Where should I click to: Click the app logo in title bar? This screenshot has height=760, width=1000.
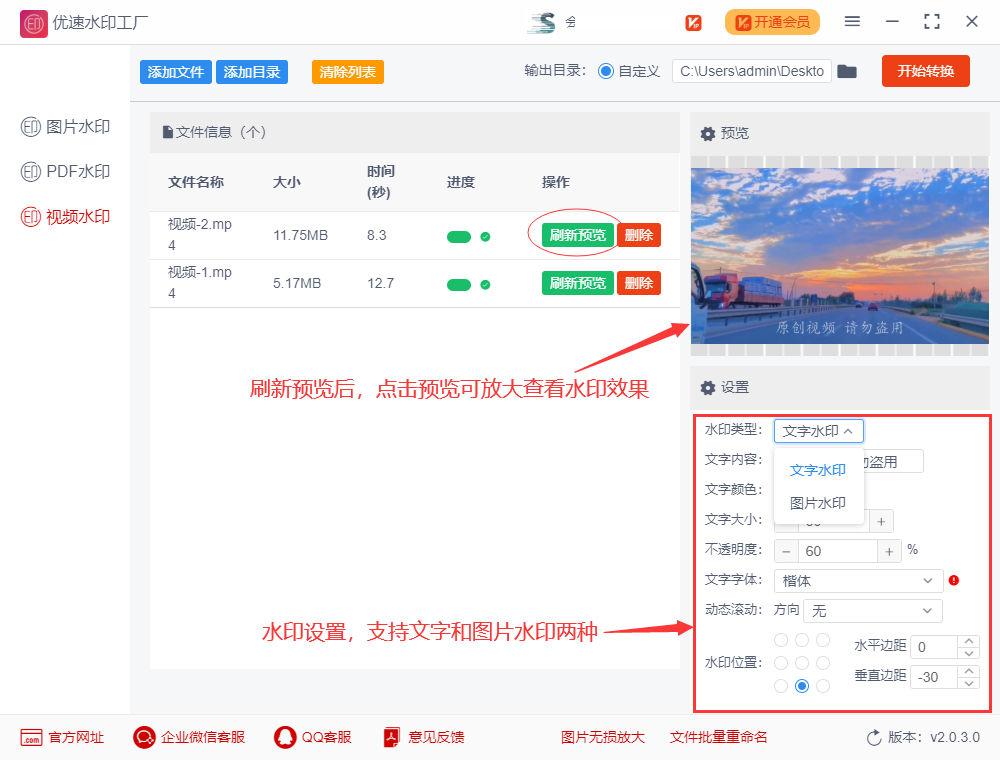point(33,22)
